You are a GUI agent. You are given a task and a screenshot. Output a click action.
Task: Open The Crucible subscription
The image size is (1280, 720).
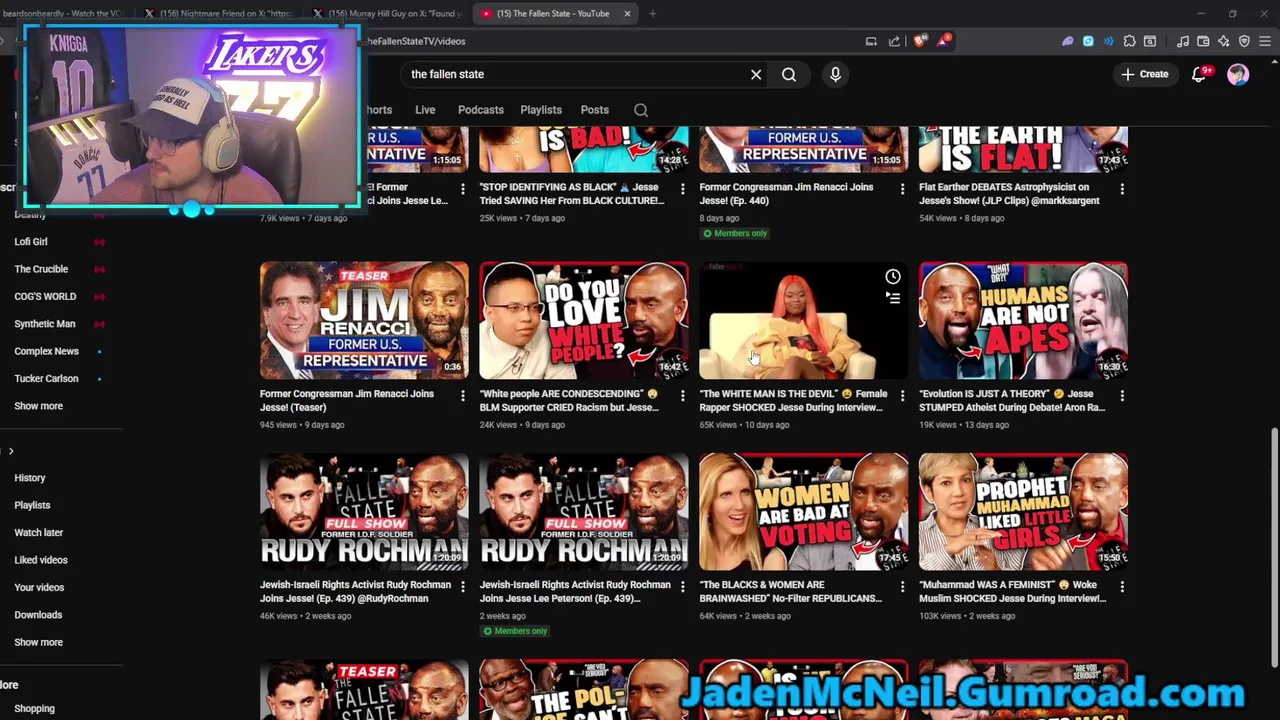41,269
